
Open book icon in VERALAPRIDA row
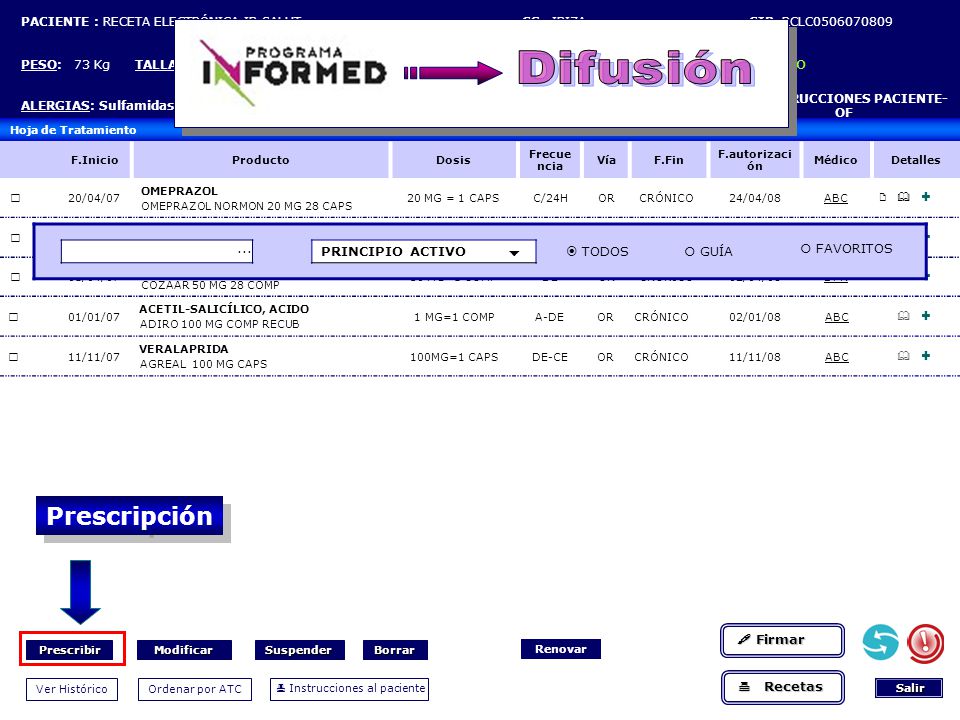[904, 356]
